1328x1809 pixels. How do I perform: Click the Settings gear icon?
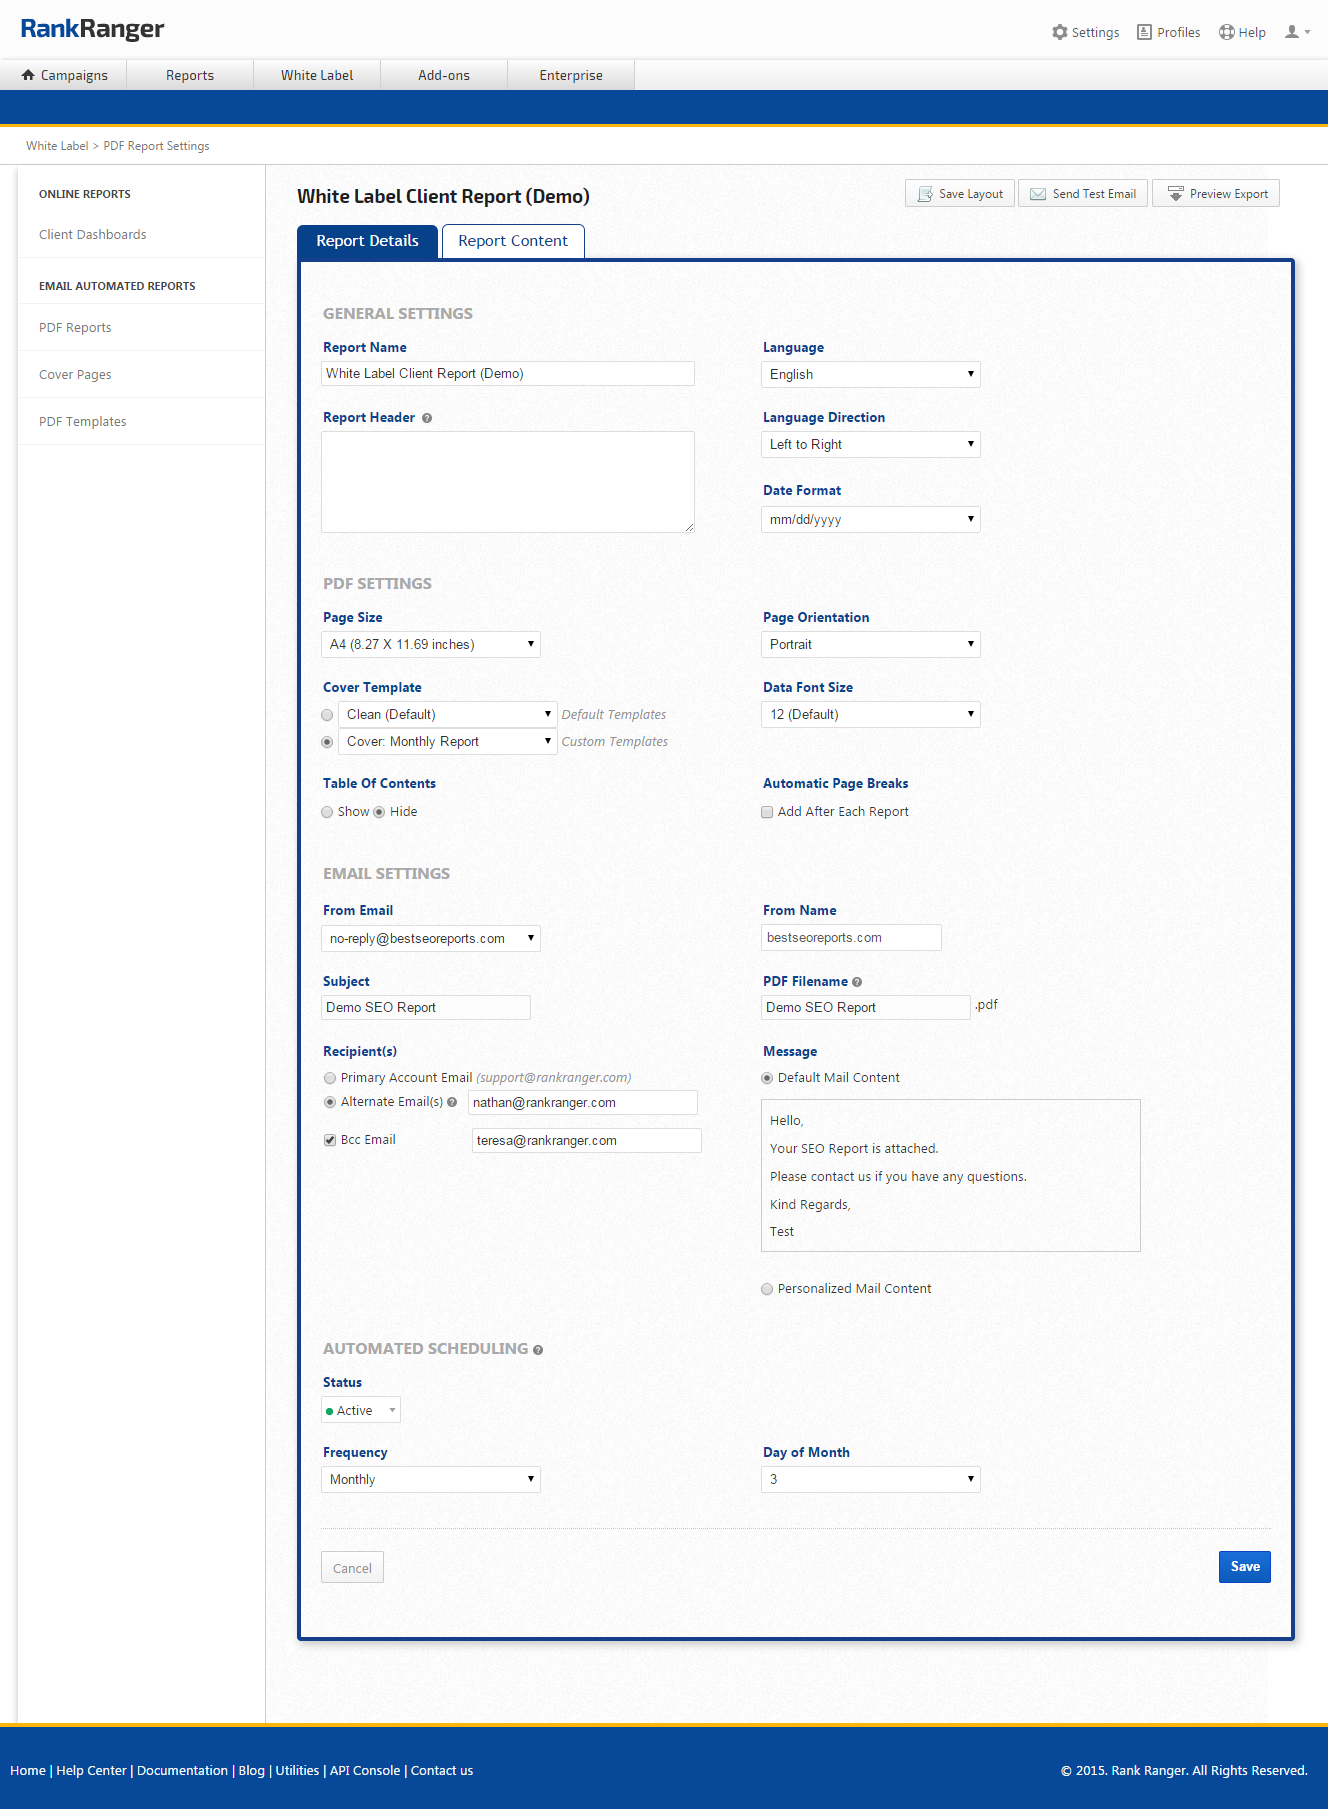[1059, 32]
